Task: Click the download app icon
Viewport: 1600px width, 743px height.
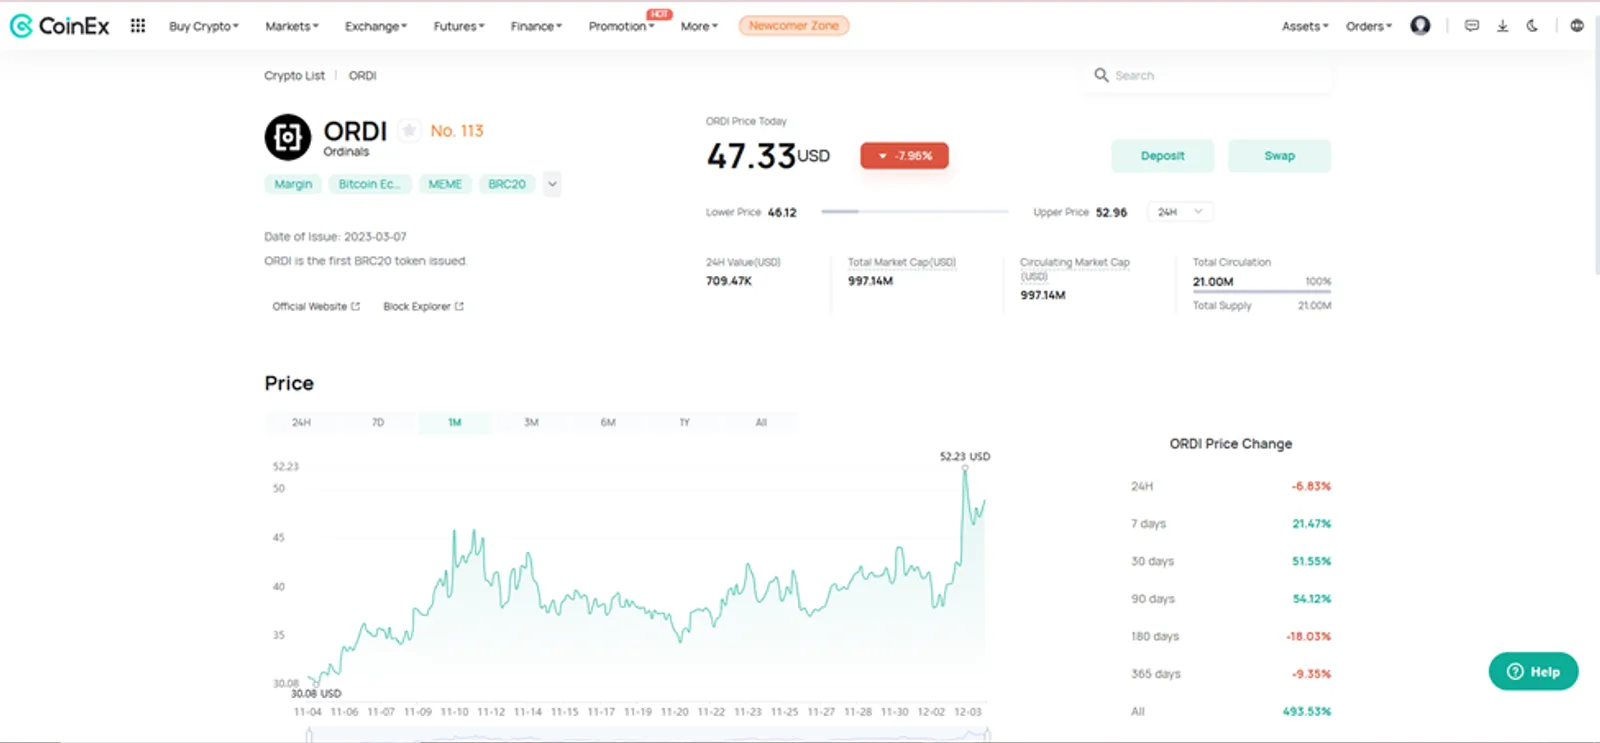Action: pyautogui.click(x=1502, y=26)
